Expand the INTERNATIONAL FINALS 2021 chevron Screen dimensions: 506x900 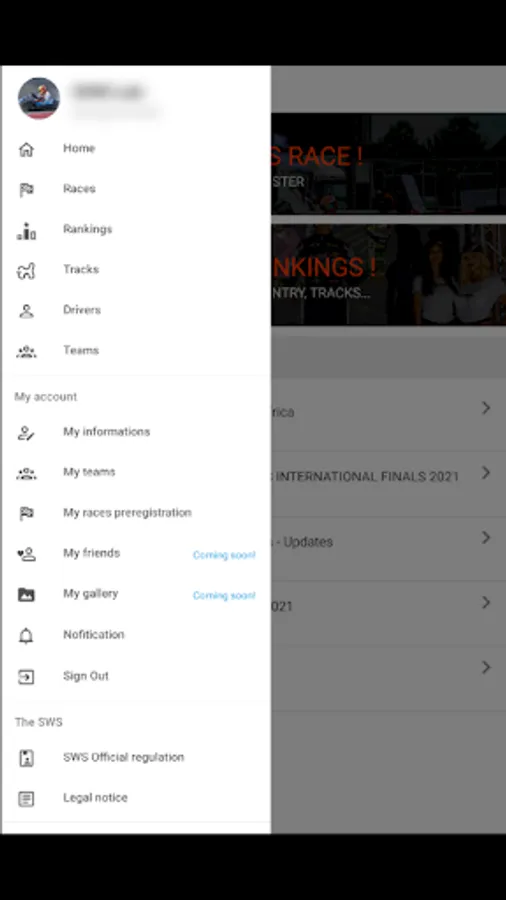[486, 473]
